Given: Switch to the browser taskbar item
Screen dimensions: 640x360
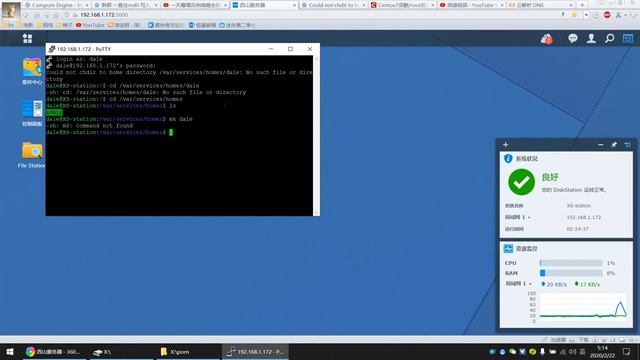Looking at the screenshot, I should (x=53, y=351).
